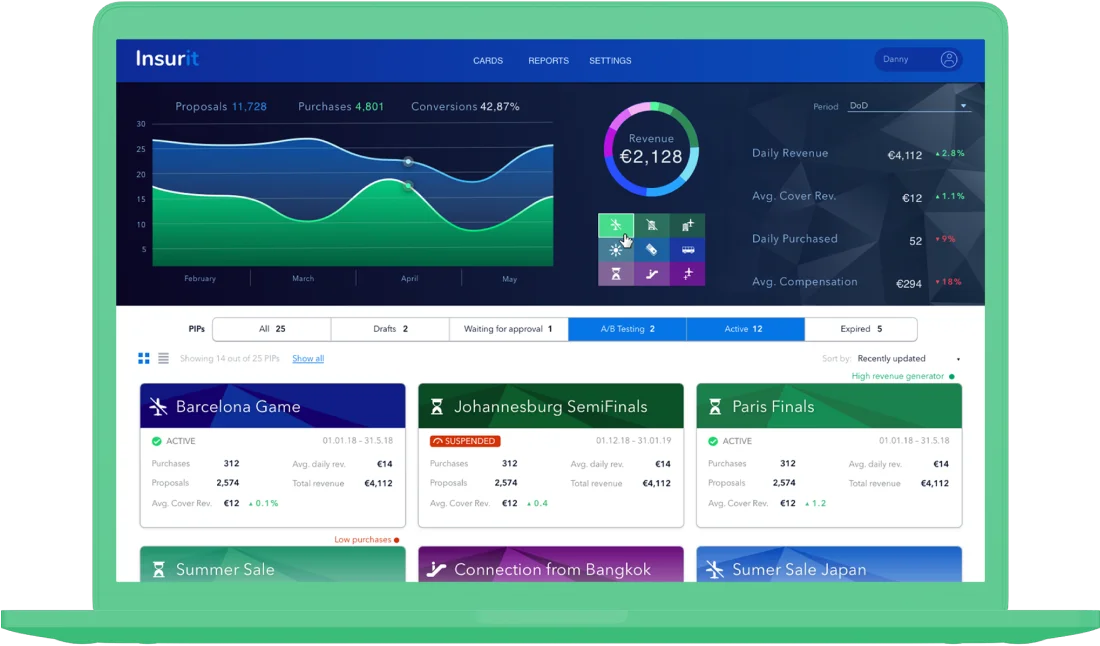The image size is (1100, 646).
Task: Open the SETTINGS page
Action: coord(610,61)
